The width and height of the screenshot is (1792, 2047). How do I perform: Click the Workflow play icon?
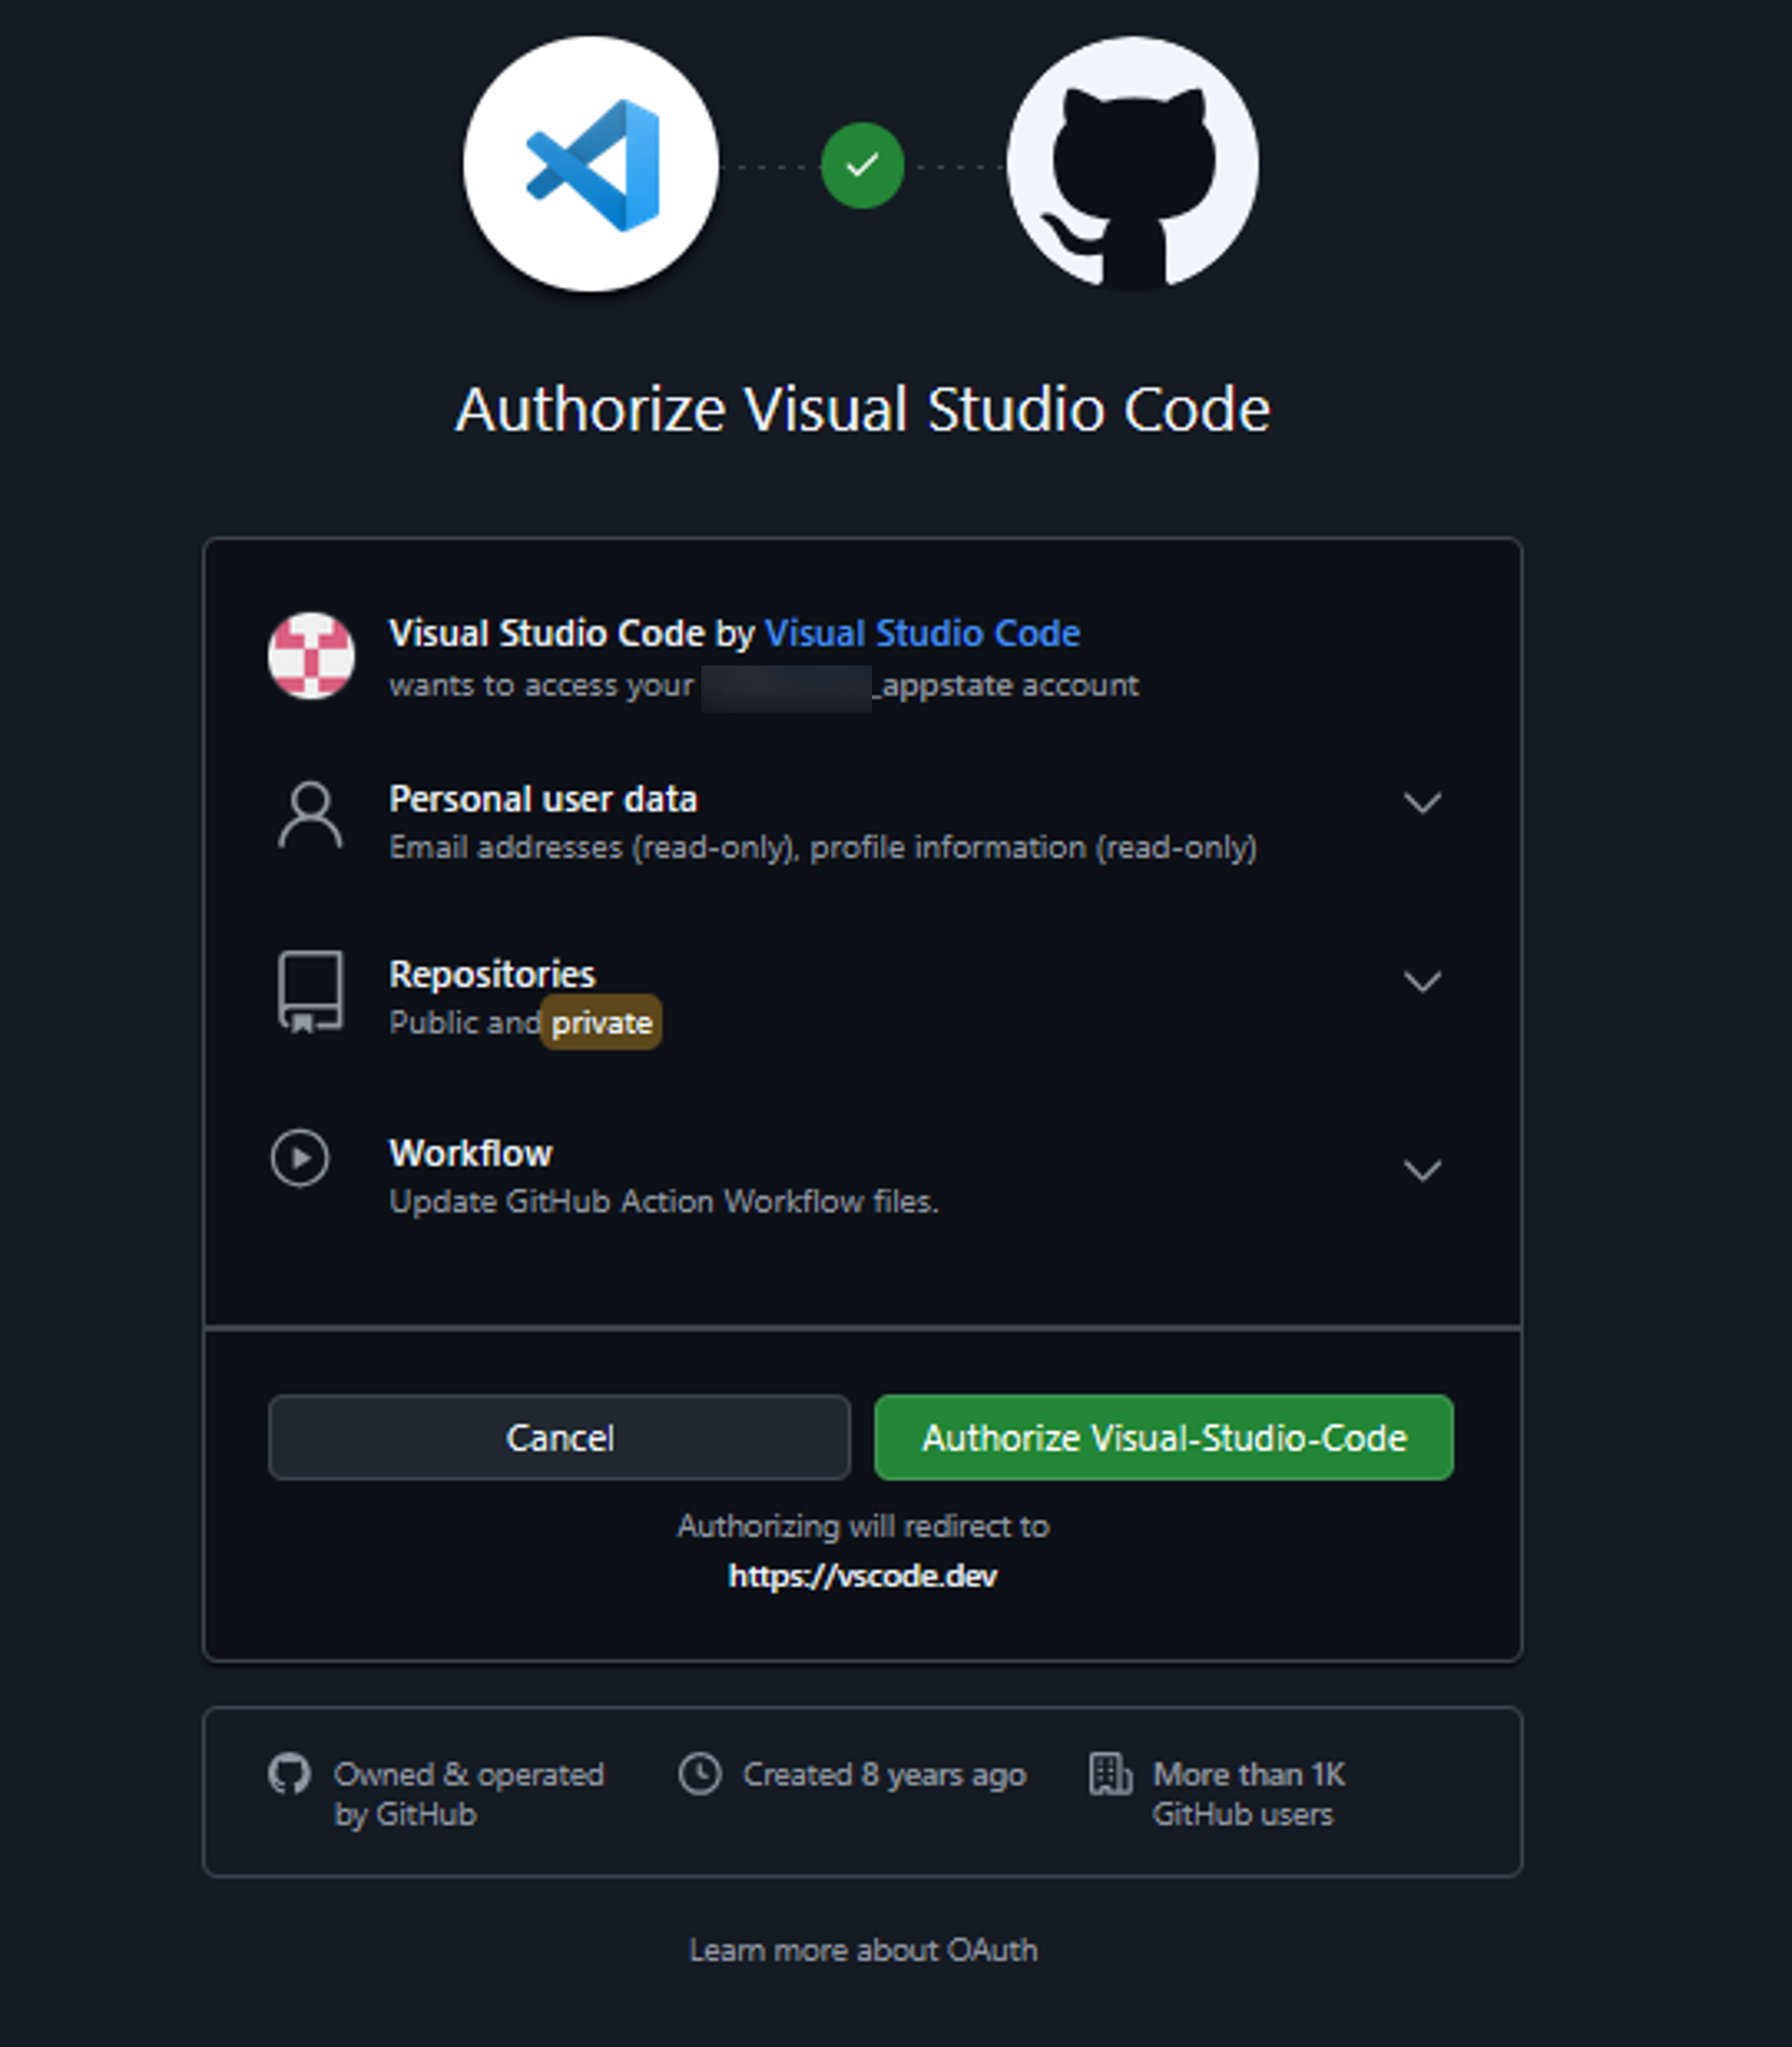point(300,1159)
